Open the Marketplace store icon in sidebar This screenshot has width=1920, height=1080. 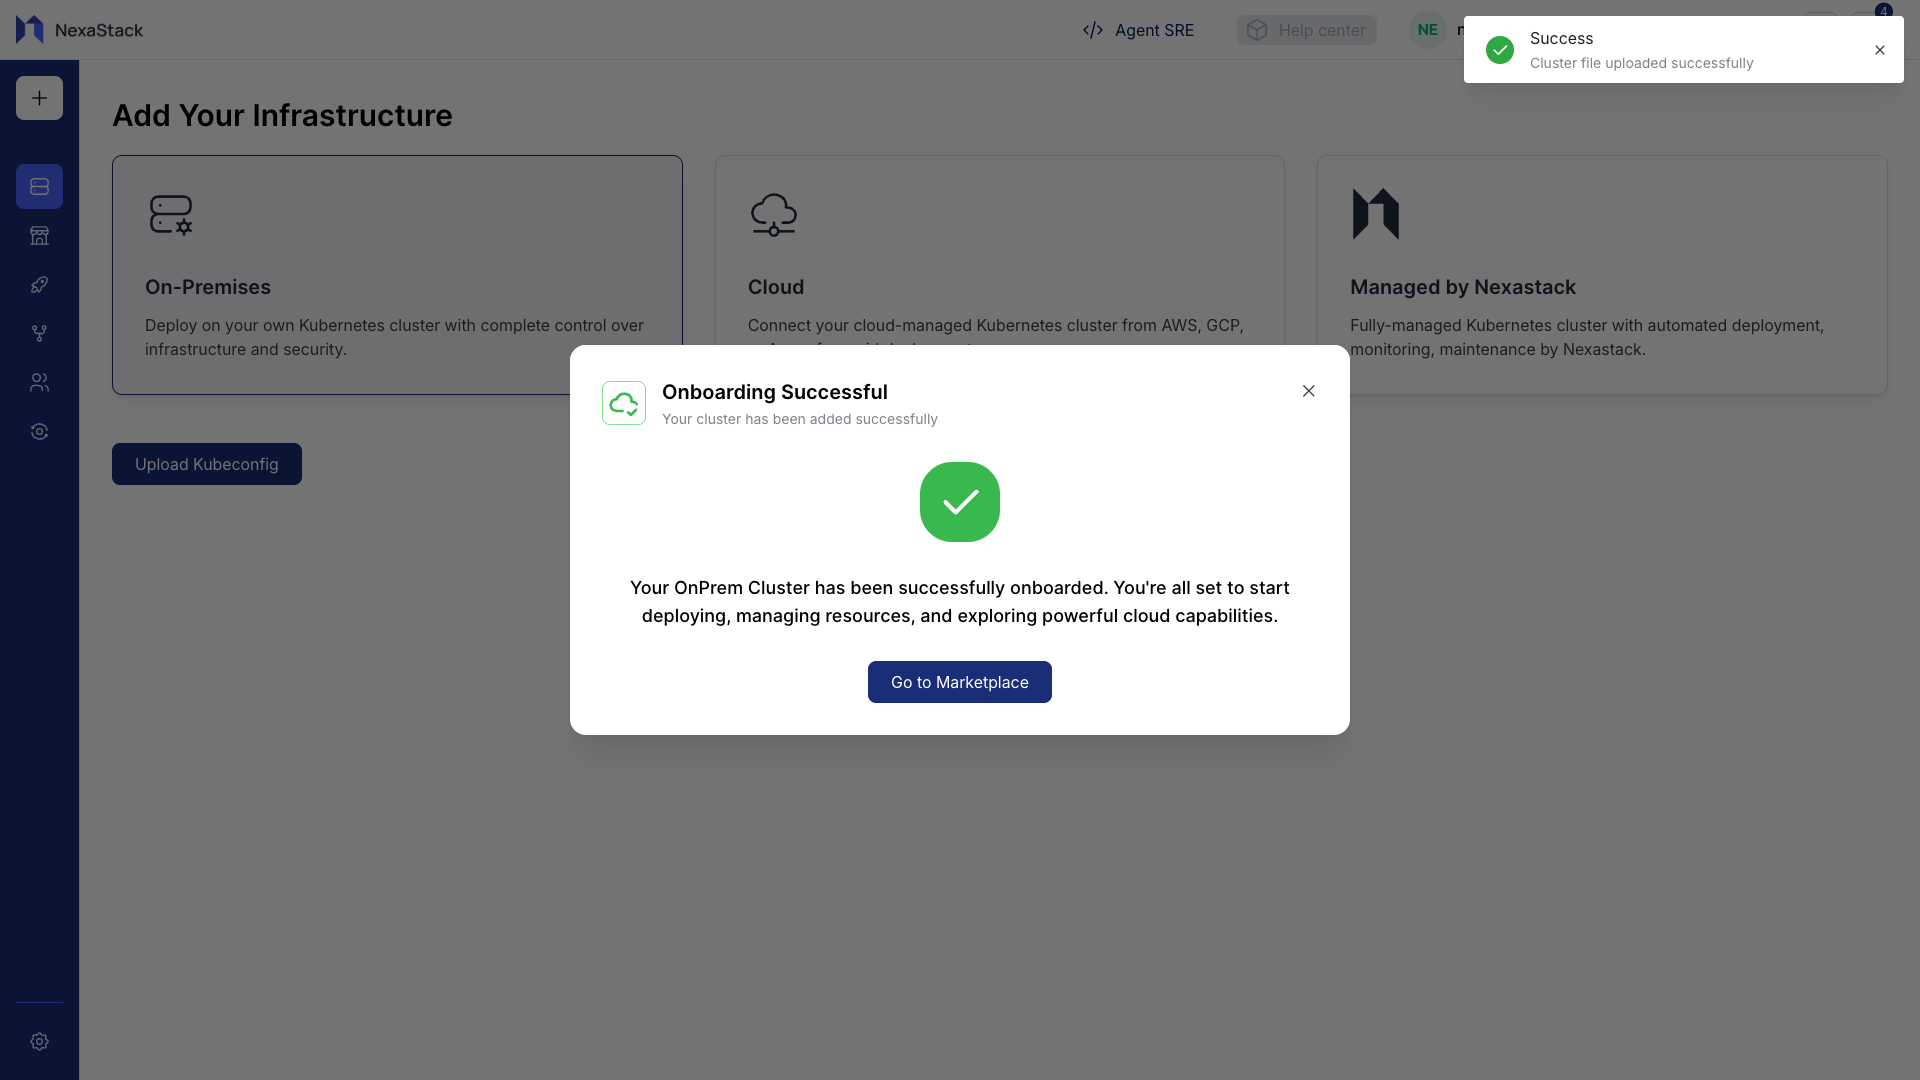(x=39, y=236)
